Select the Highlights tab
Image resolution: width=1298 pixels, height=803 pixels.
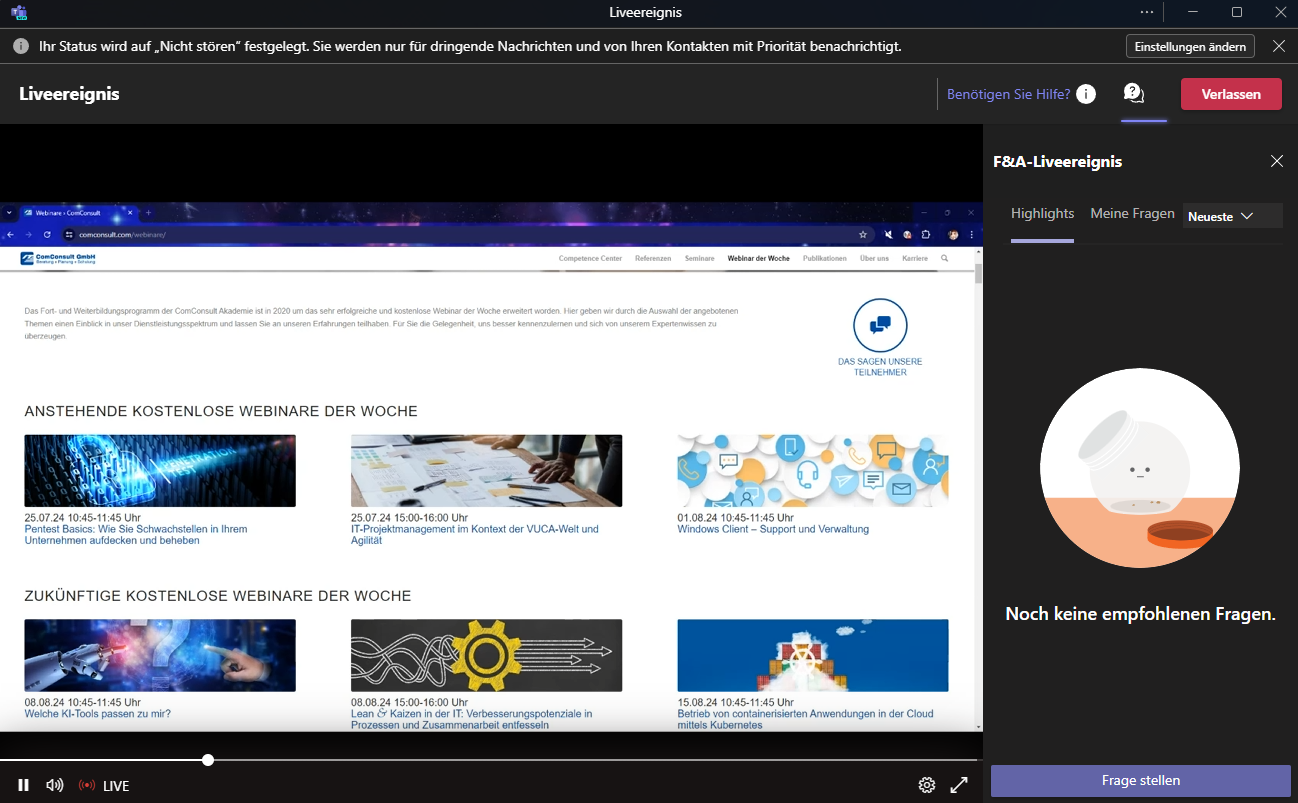point(1042,214)
